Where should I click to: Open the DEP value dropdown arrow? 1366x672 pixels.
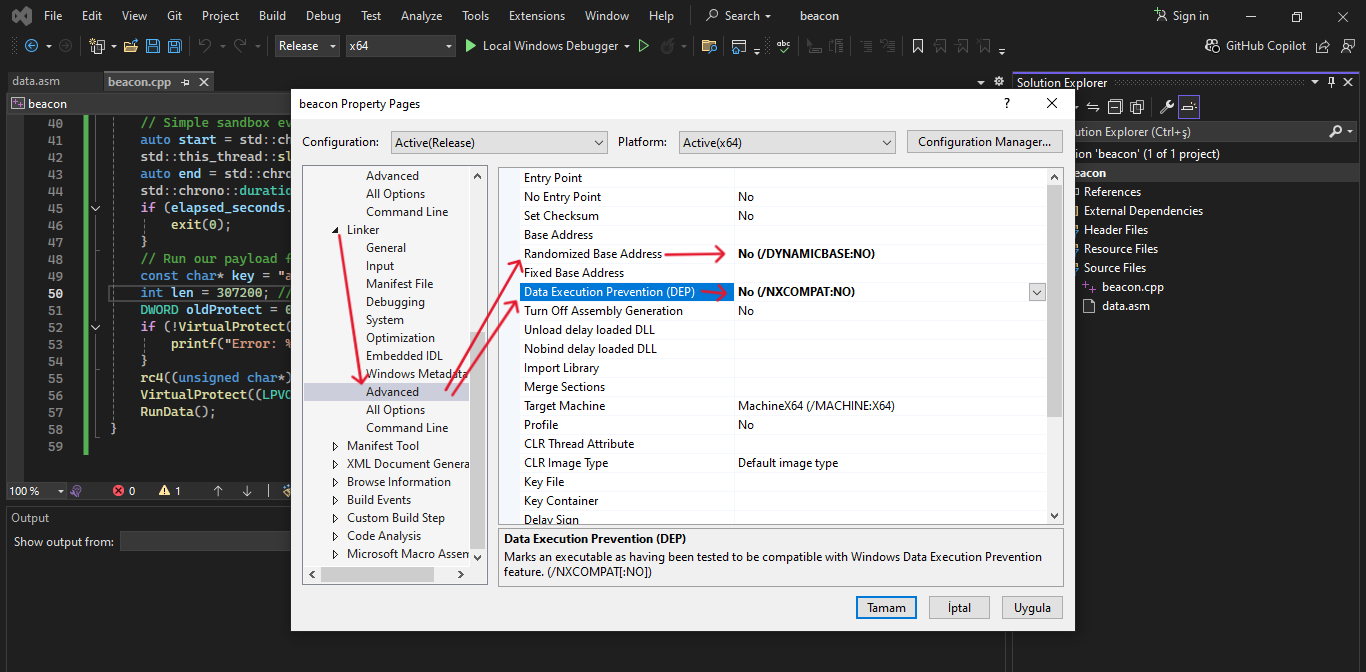pyautogui.click(x=1037, y=292)
